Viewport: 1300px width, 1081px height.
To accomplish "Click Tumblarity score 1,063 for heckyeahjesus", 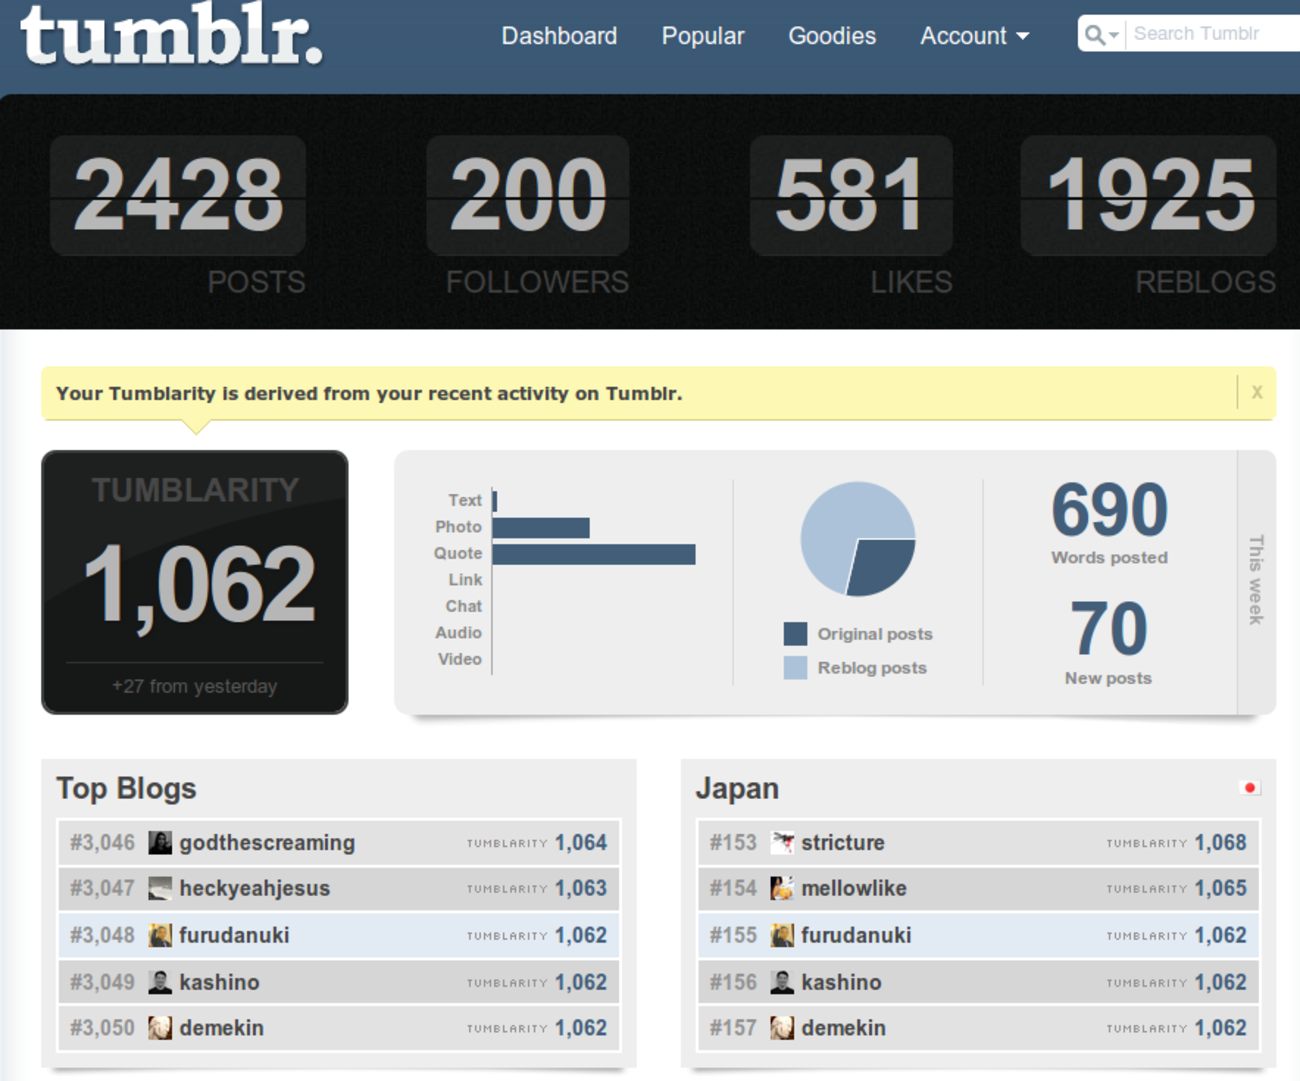I will pos(581,888).
